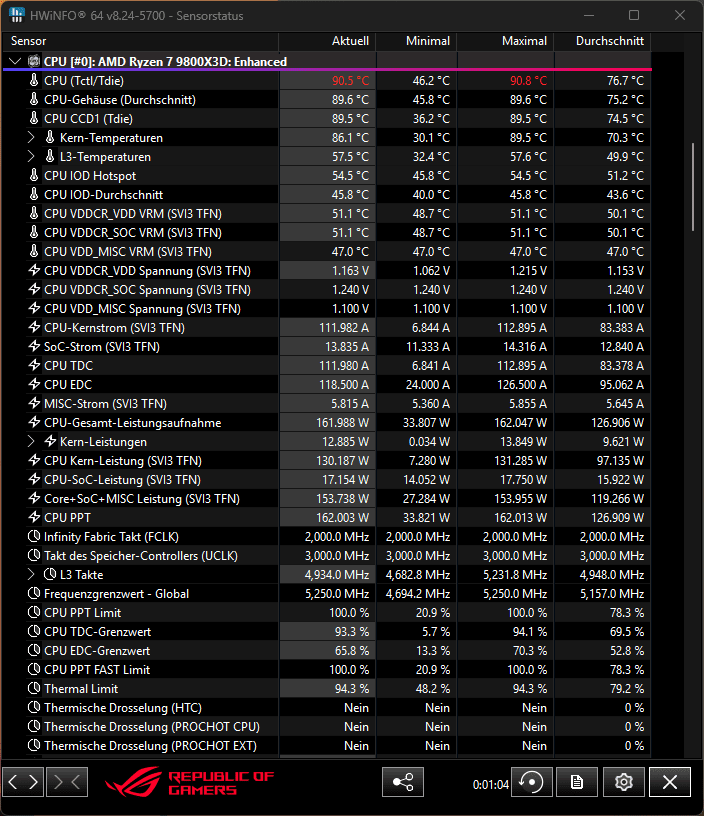Select the CPU VDD_MISC Spannung row

point(327,309)
